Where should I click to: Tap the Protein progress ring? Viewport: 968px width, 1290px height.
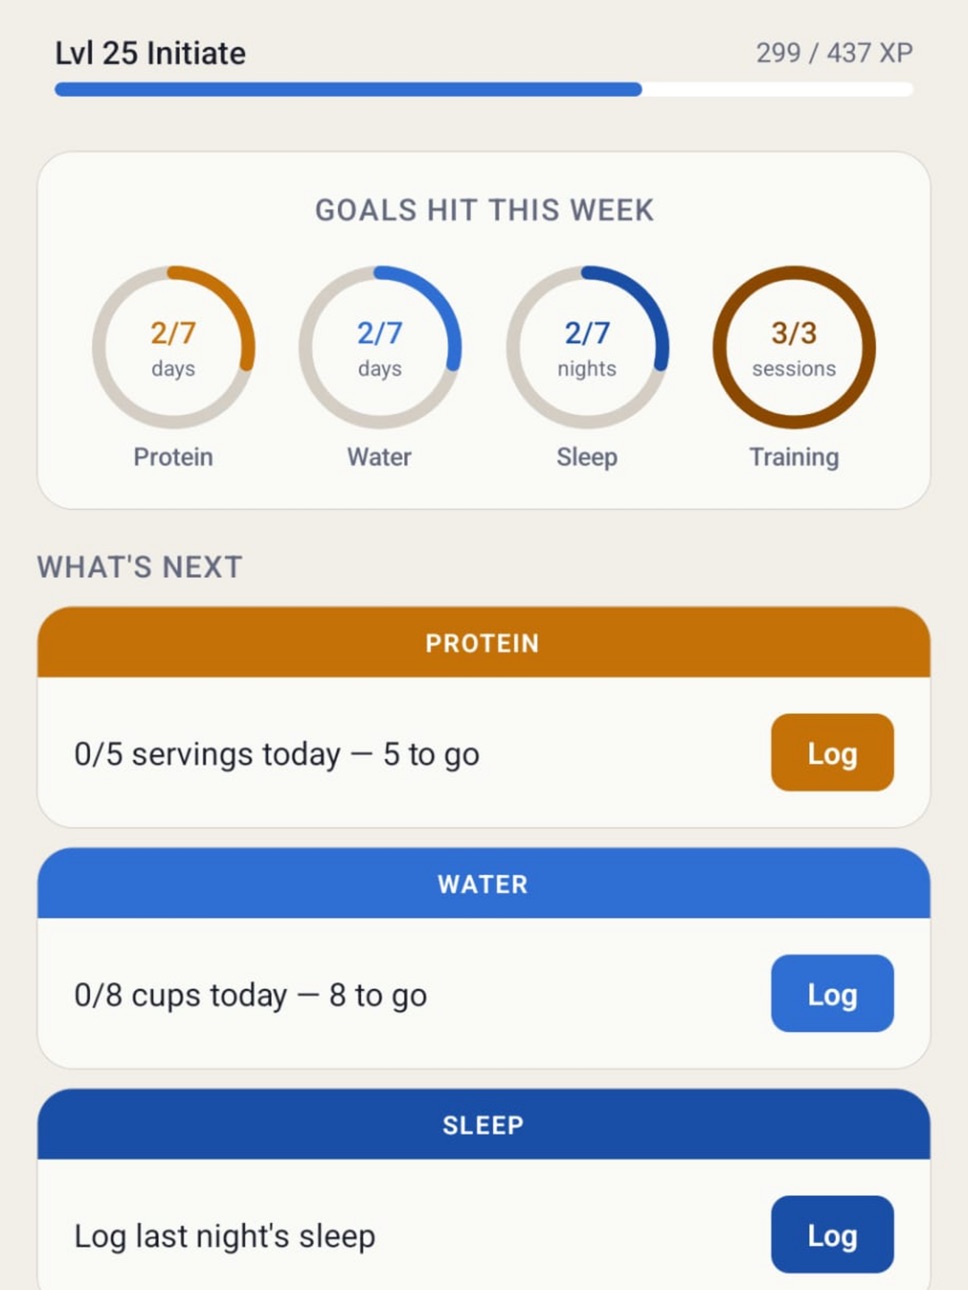[x=173, y=347]
